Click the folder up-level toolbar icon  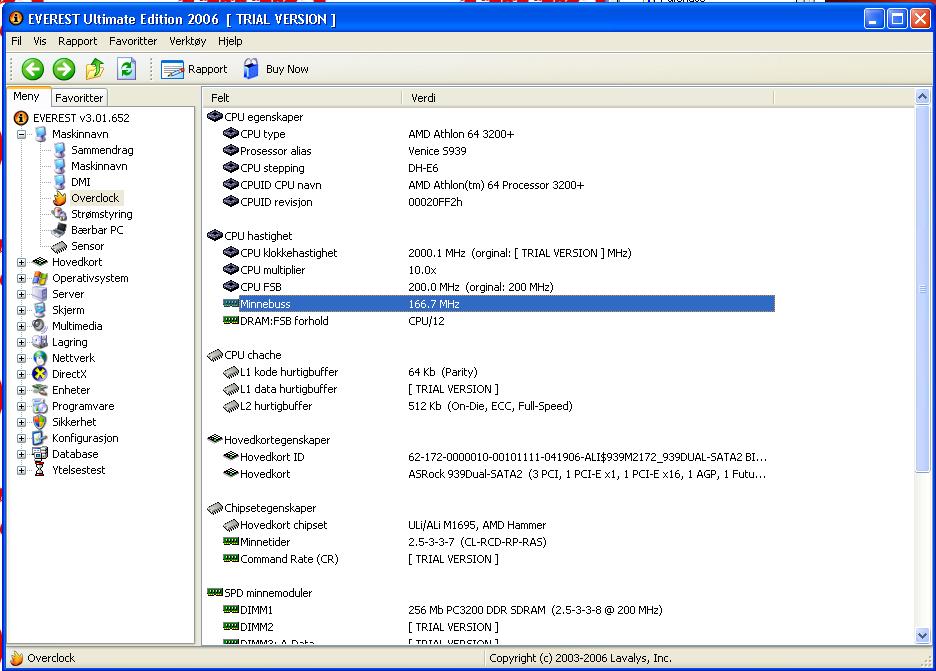click(95, 69)
